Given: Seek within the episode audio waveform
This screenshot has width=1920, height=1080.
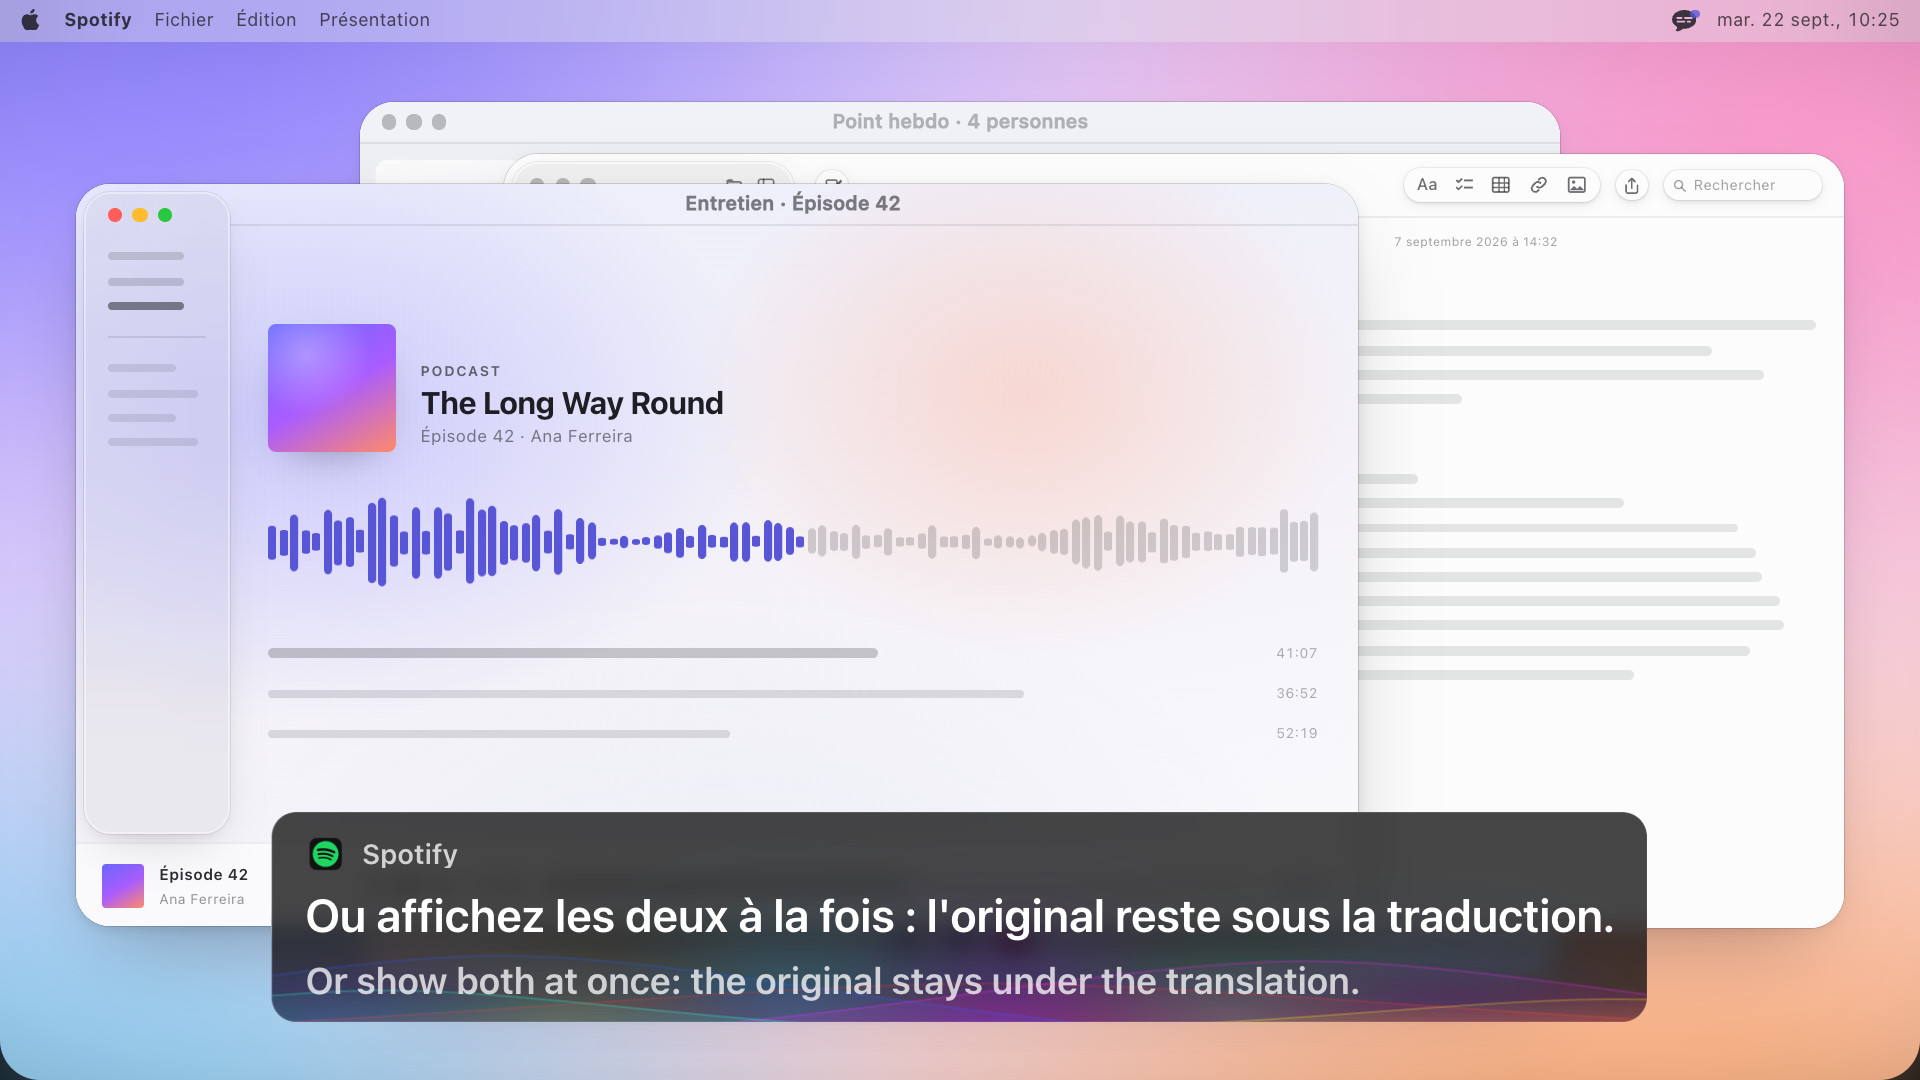Looking at the screenshot, I should point(793,542).
